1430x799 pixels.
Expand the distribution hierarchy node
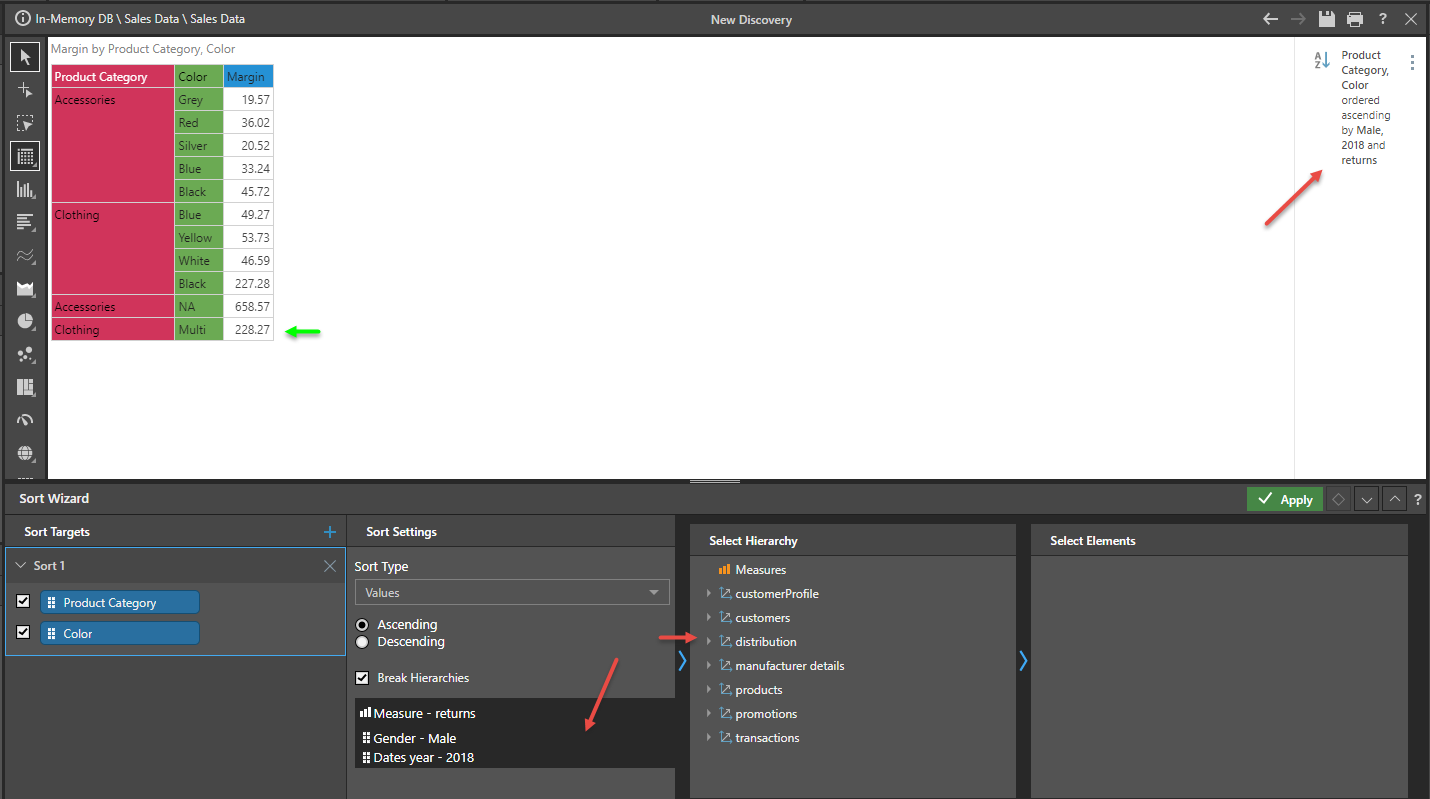point(709,642)
